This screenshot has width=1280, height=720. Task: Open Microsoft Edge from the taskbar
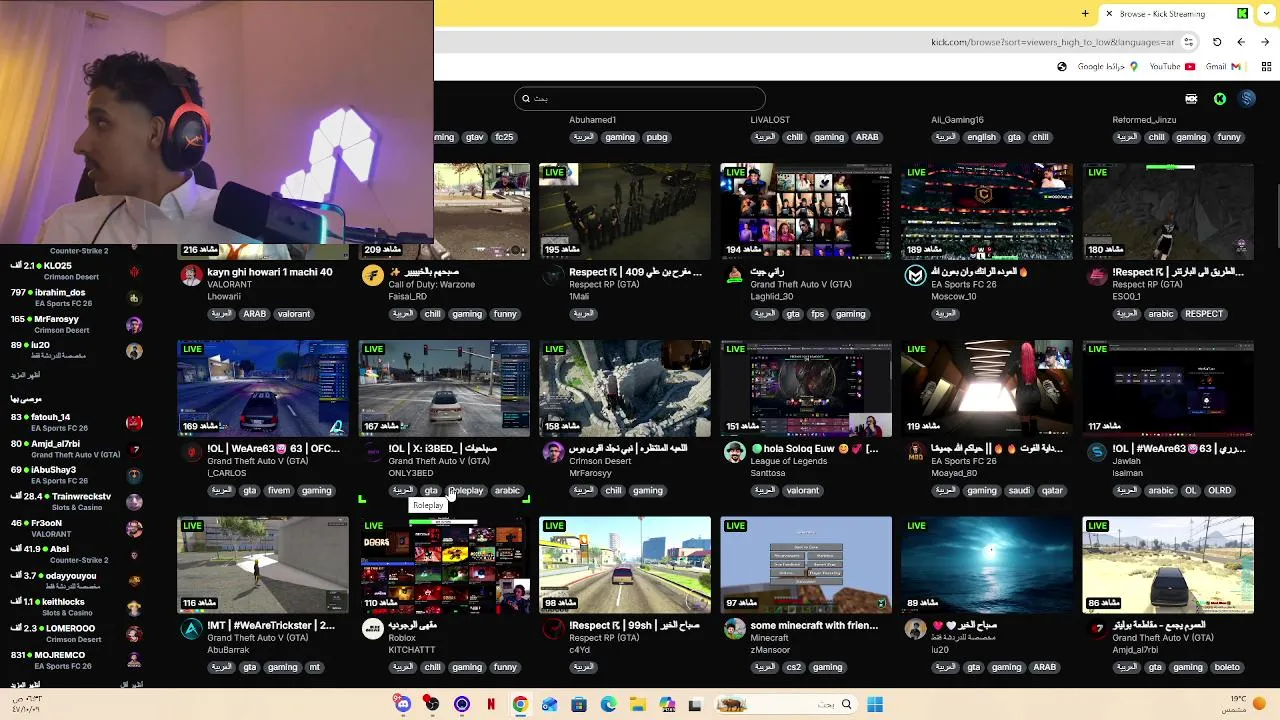pos(608,704)
